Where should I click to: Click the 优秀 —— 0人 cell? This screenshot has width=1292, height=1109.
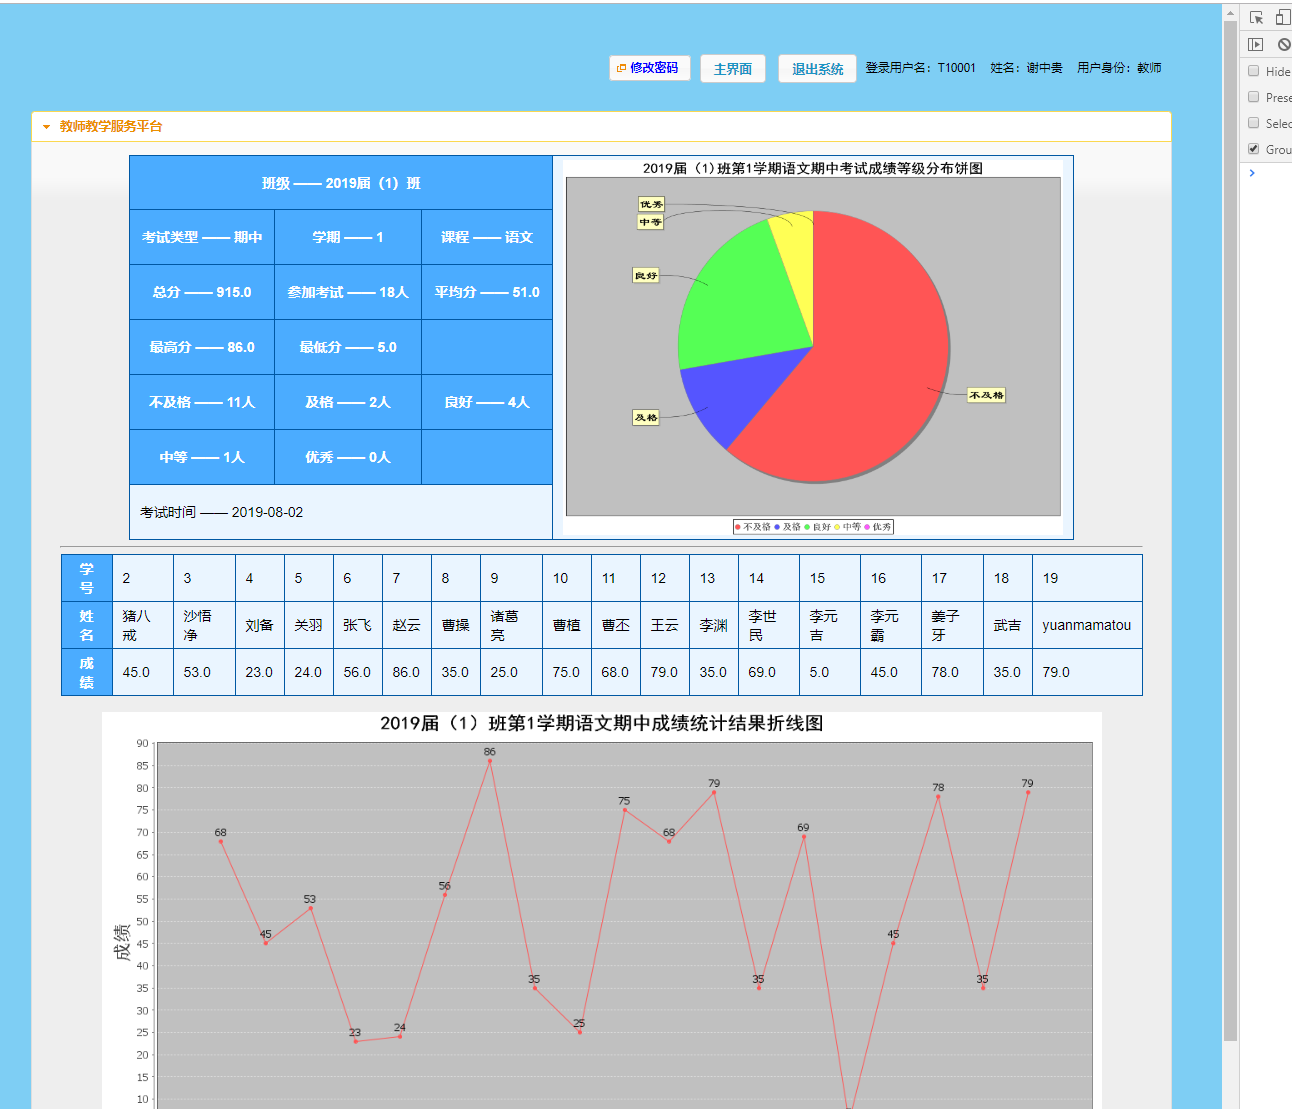[x=348, y=457]
